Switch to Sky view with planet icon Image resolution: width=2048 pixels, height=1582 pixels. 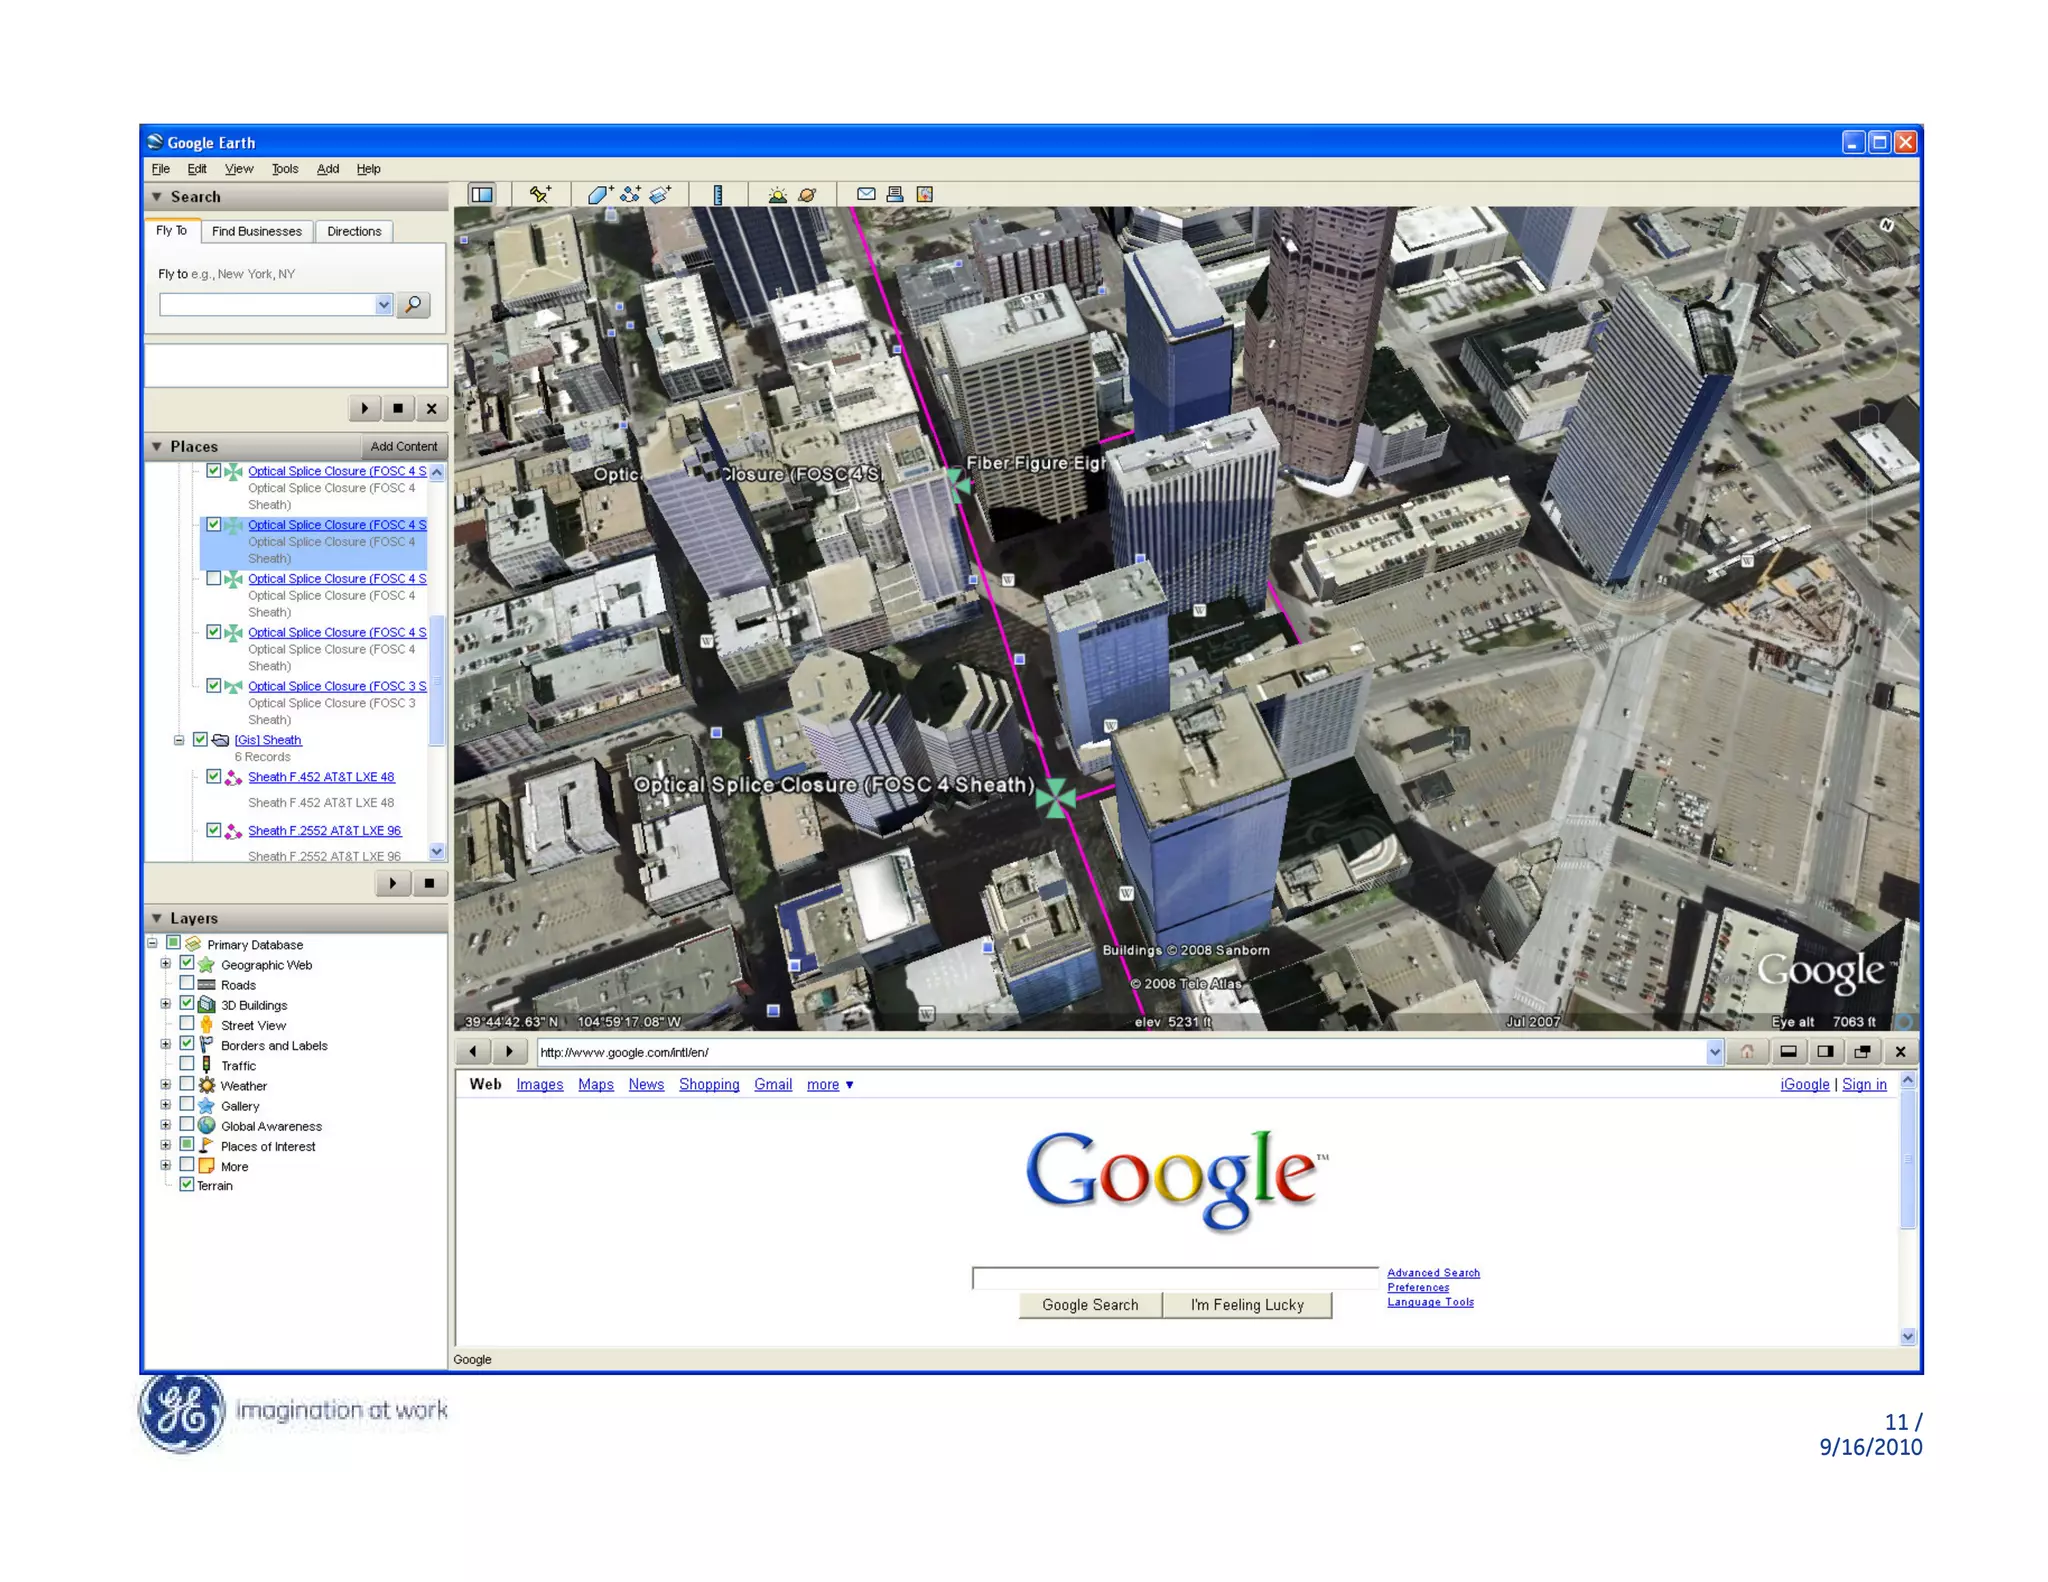(807, 194)
